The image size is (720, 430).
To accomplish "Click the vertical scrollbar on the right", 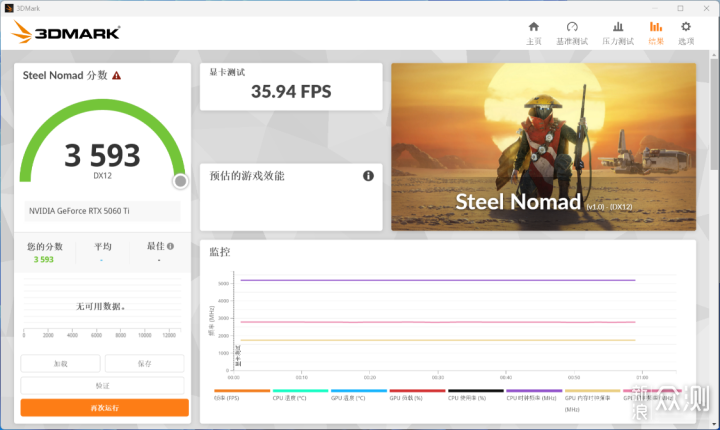I will pos(714,113).
